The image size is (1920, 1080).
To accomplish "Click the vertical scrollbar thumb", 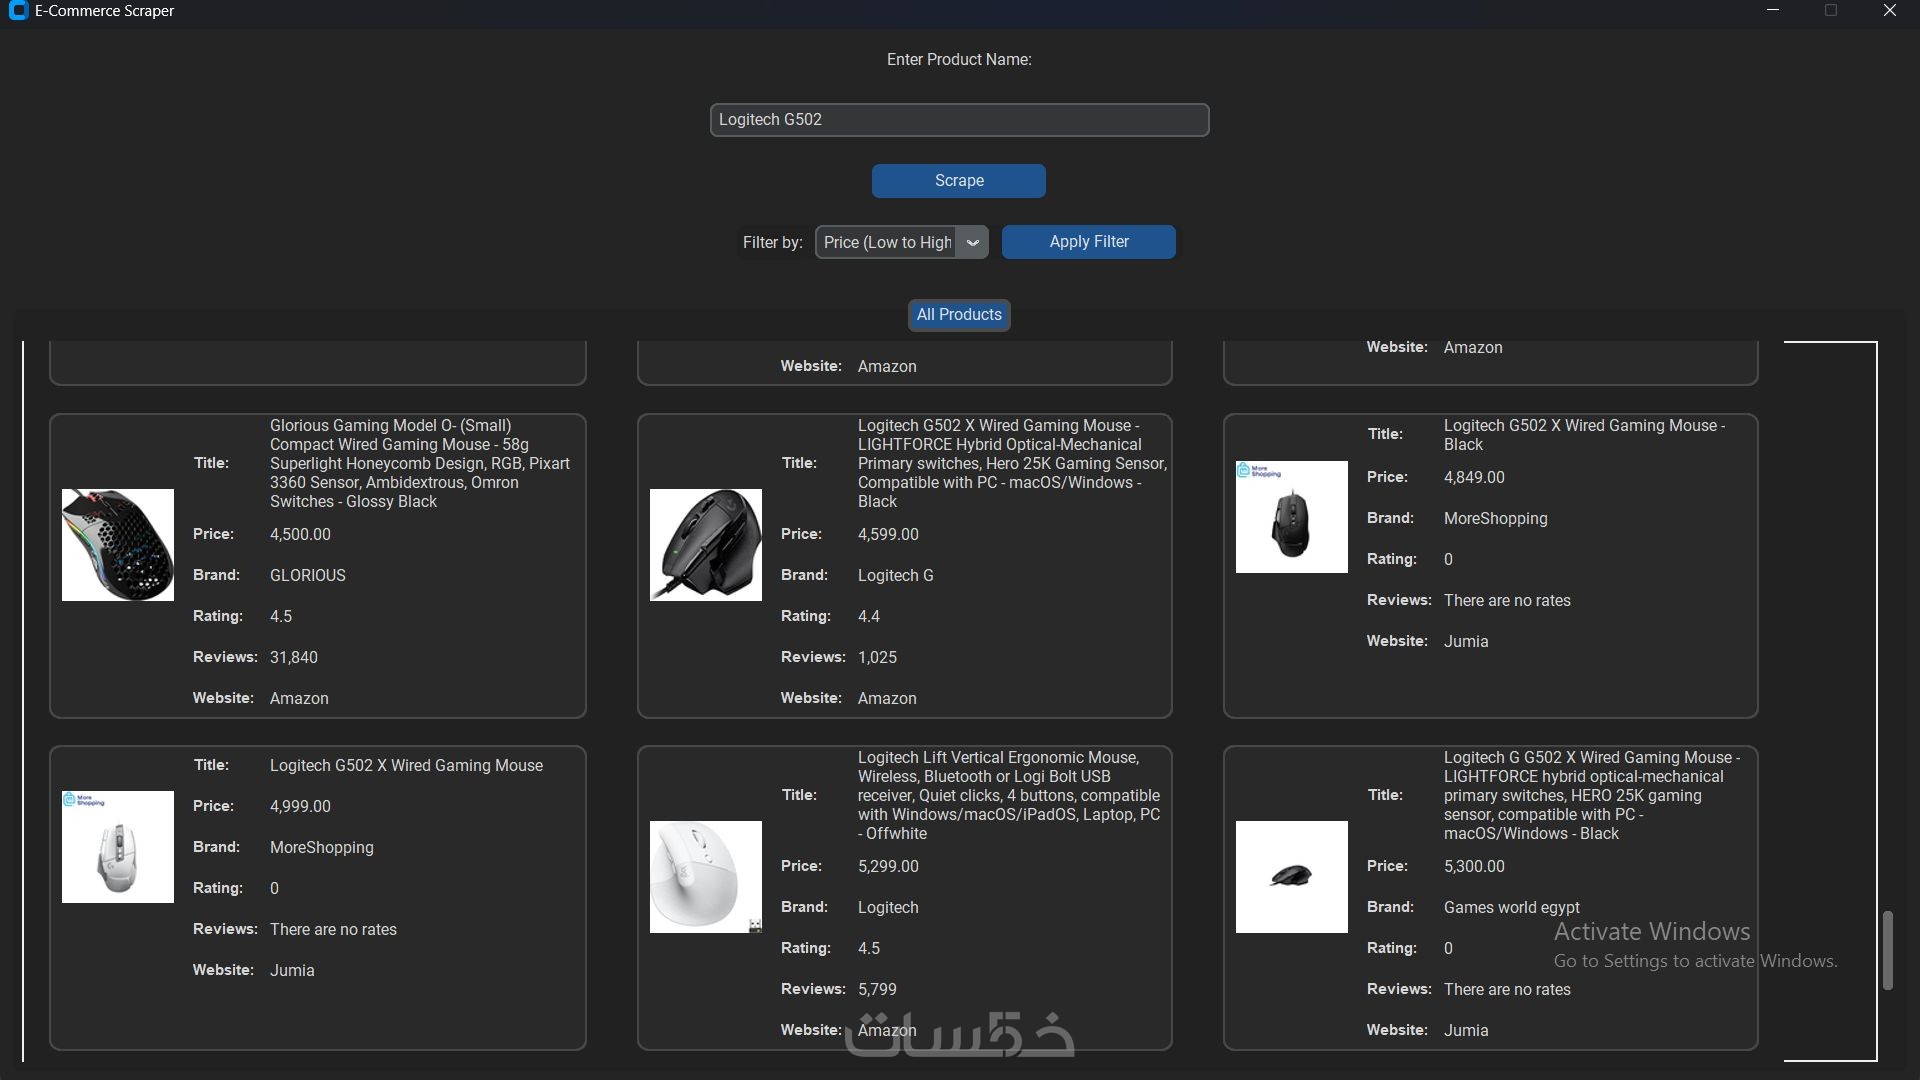I will click(1888, 950).
